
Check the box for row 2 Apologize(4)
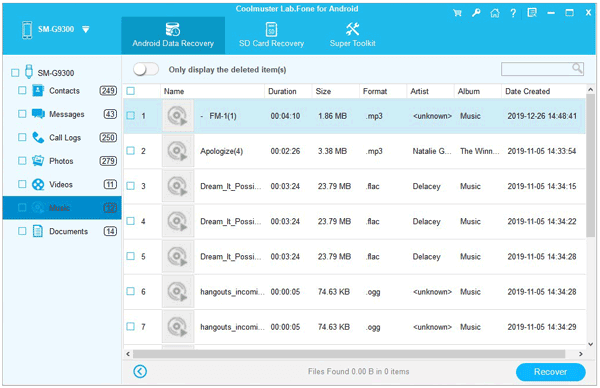[131, 151]
